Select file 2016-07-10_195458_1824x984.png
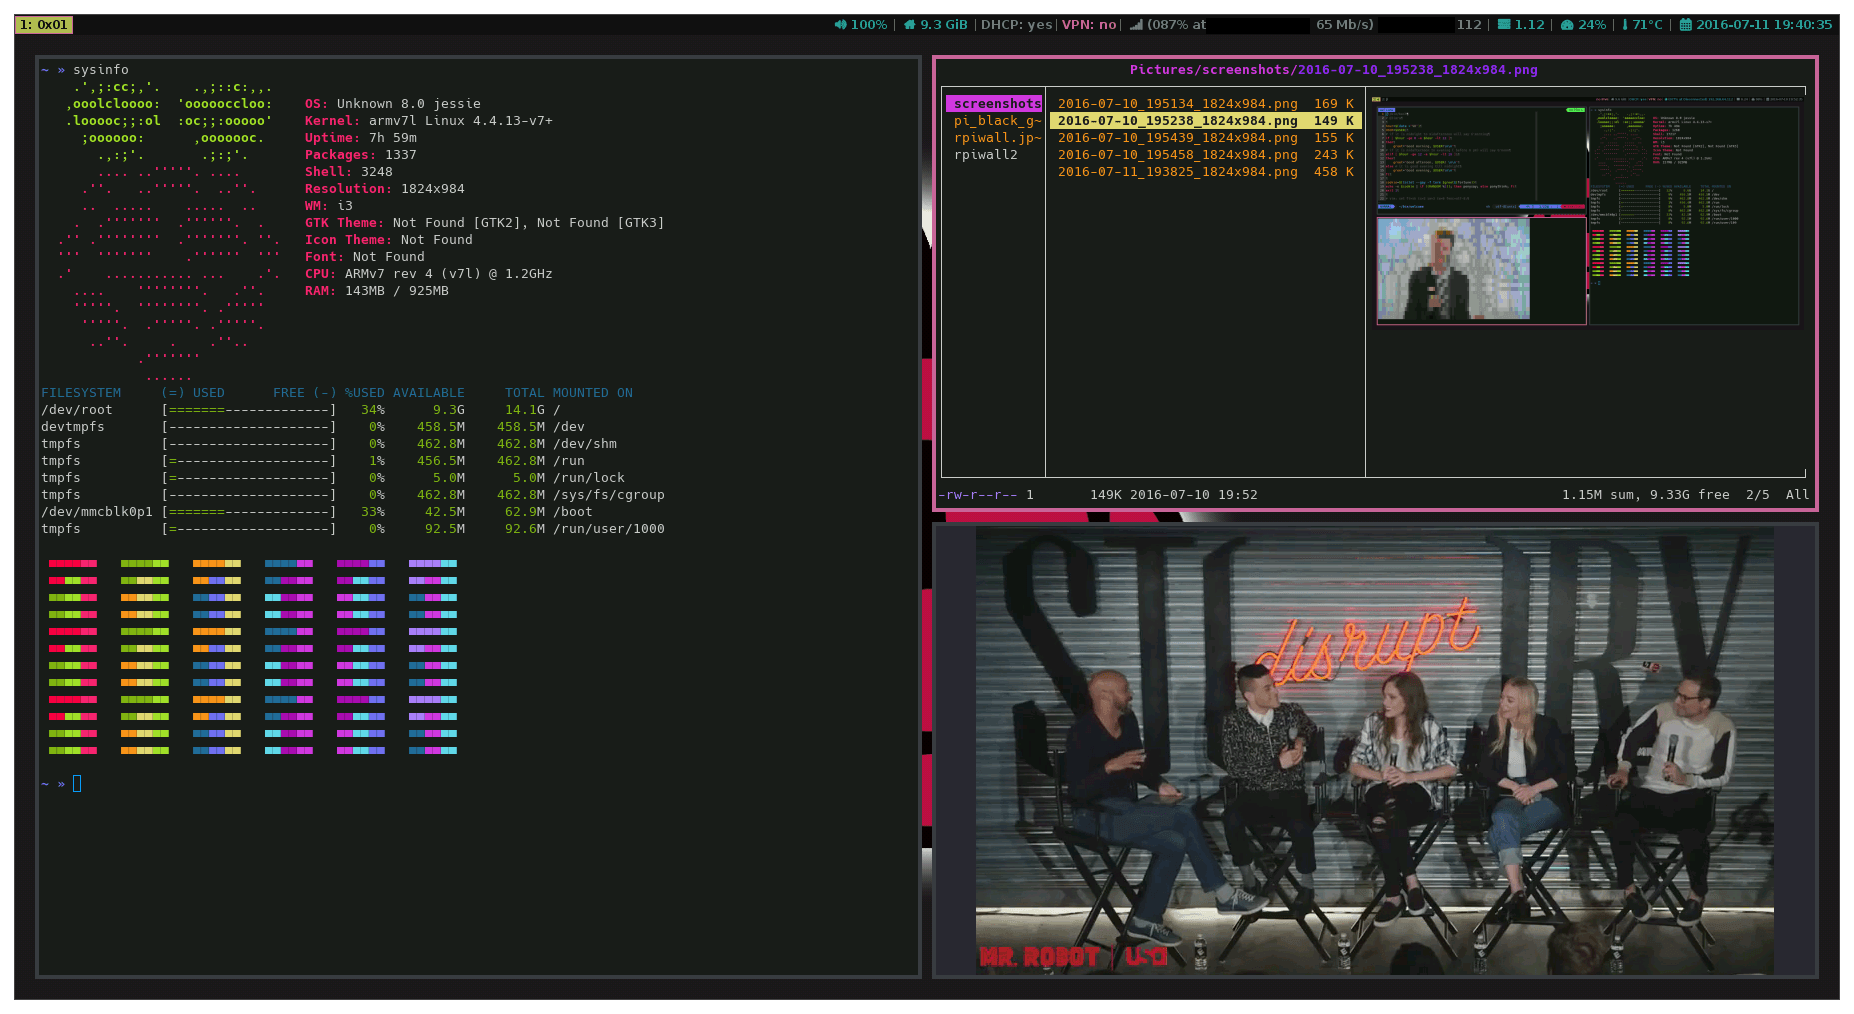 click(x=1205, y=155)
